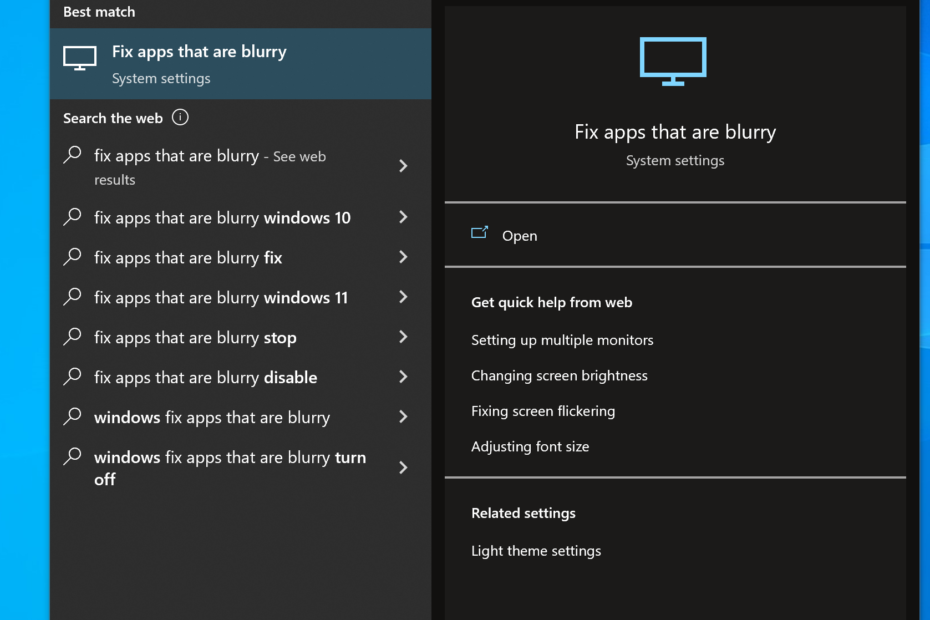This screenshot has height=620, width=930.
Task: Expand the arrow for 'See web results'
Action: click(x=403, y=166)
